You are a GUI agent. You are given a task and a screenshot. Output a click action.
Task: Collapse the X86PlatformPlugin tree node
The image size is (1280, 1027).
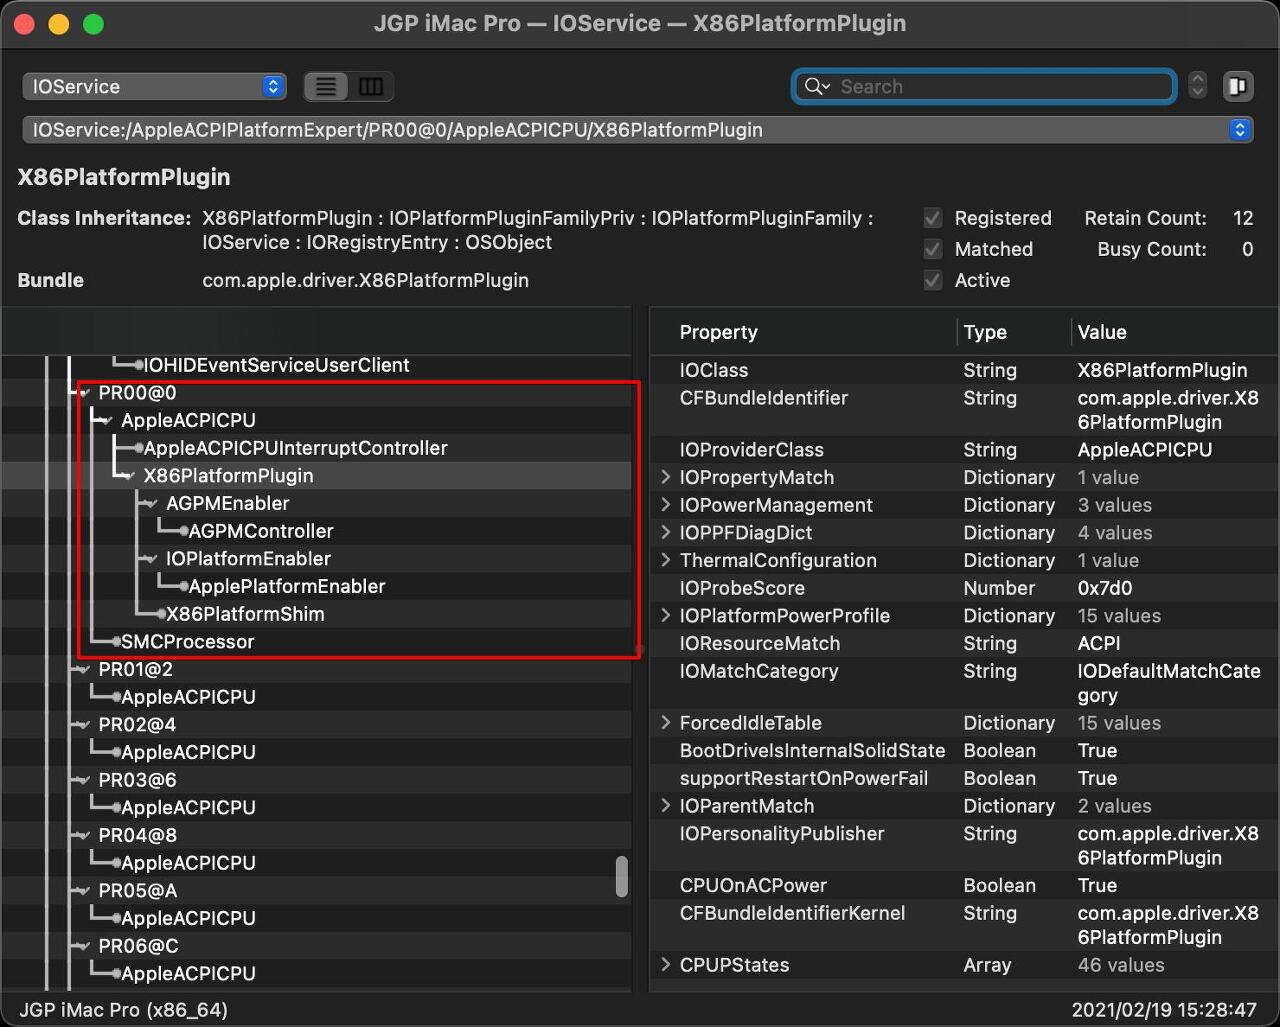(129, 476)
